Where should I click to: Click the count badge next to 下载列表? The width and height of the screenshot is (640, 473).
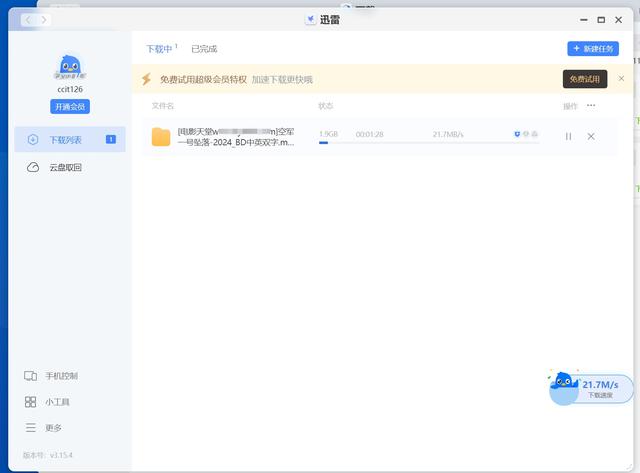[x=111, y=140]
